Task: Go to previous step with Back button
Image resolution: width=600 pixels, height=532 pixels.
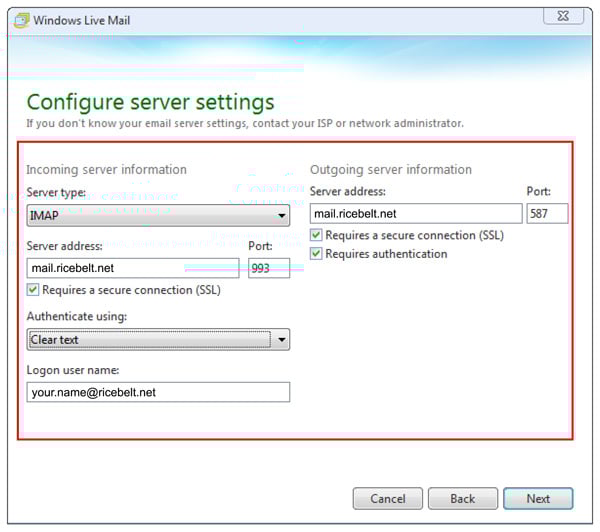Action: pos(462,498)
